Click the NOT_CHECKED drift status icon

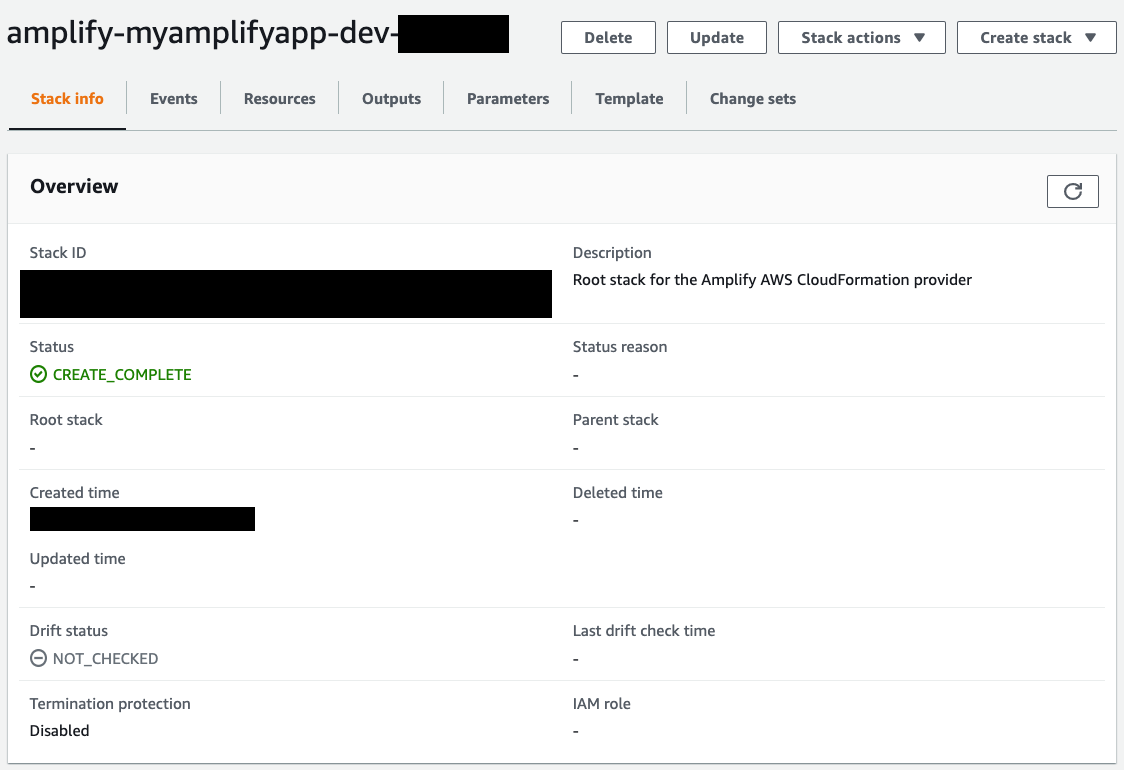click(38, 658)
